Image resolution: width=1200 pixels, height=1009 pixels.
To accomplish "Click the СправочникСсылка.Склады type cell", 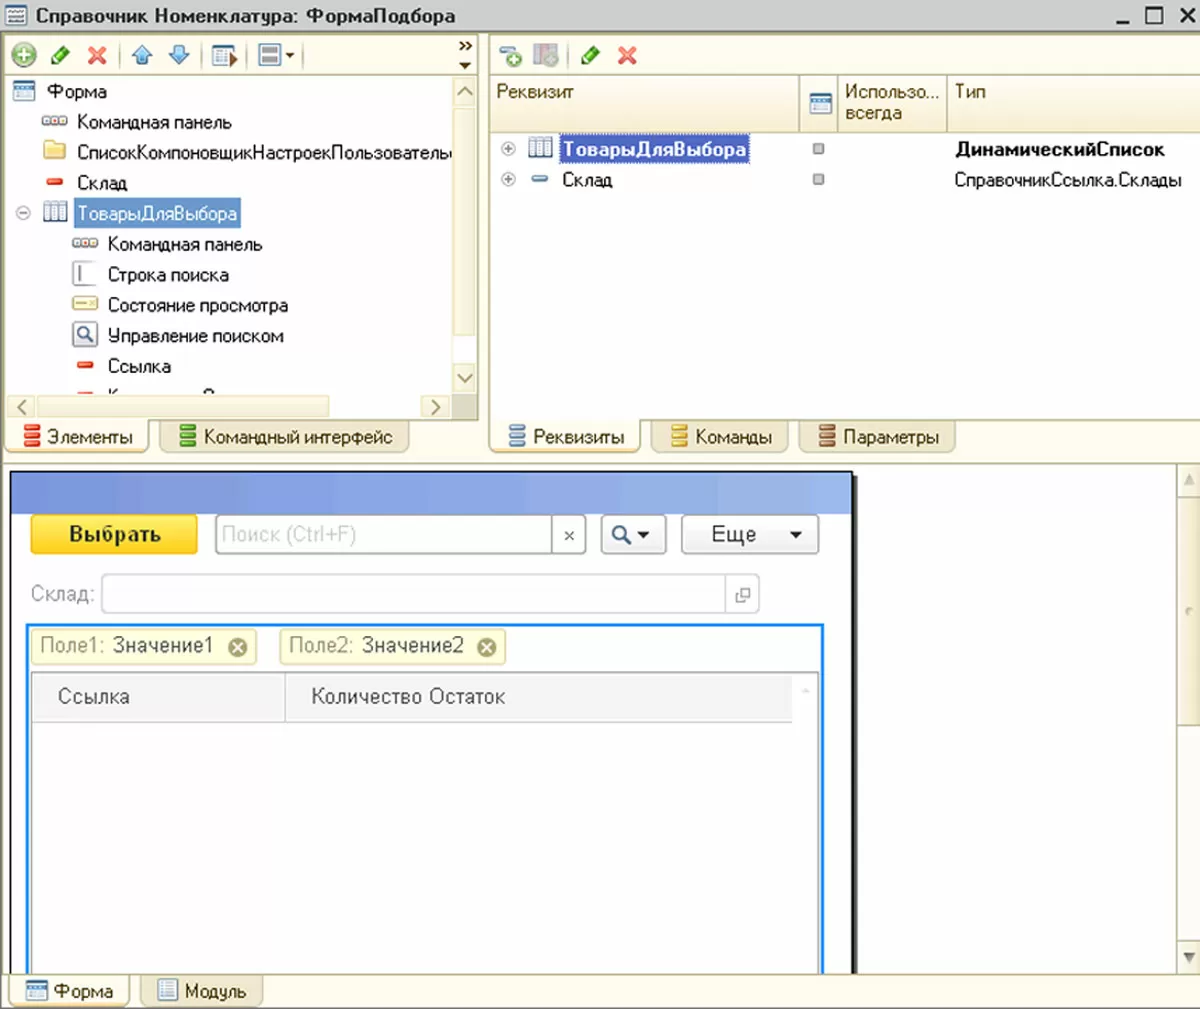I will (x=1068, y=180).
